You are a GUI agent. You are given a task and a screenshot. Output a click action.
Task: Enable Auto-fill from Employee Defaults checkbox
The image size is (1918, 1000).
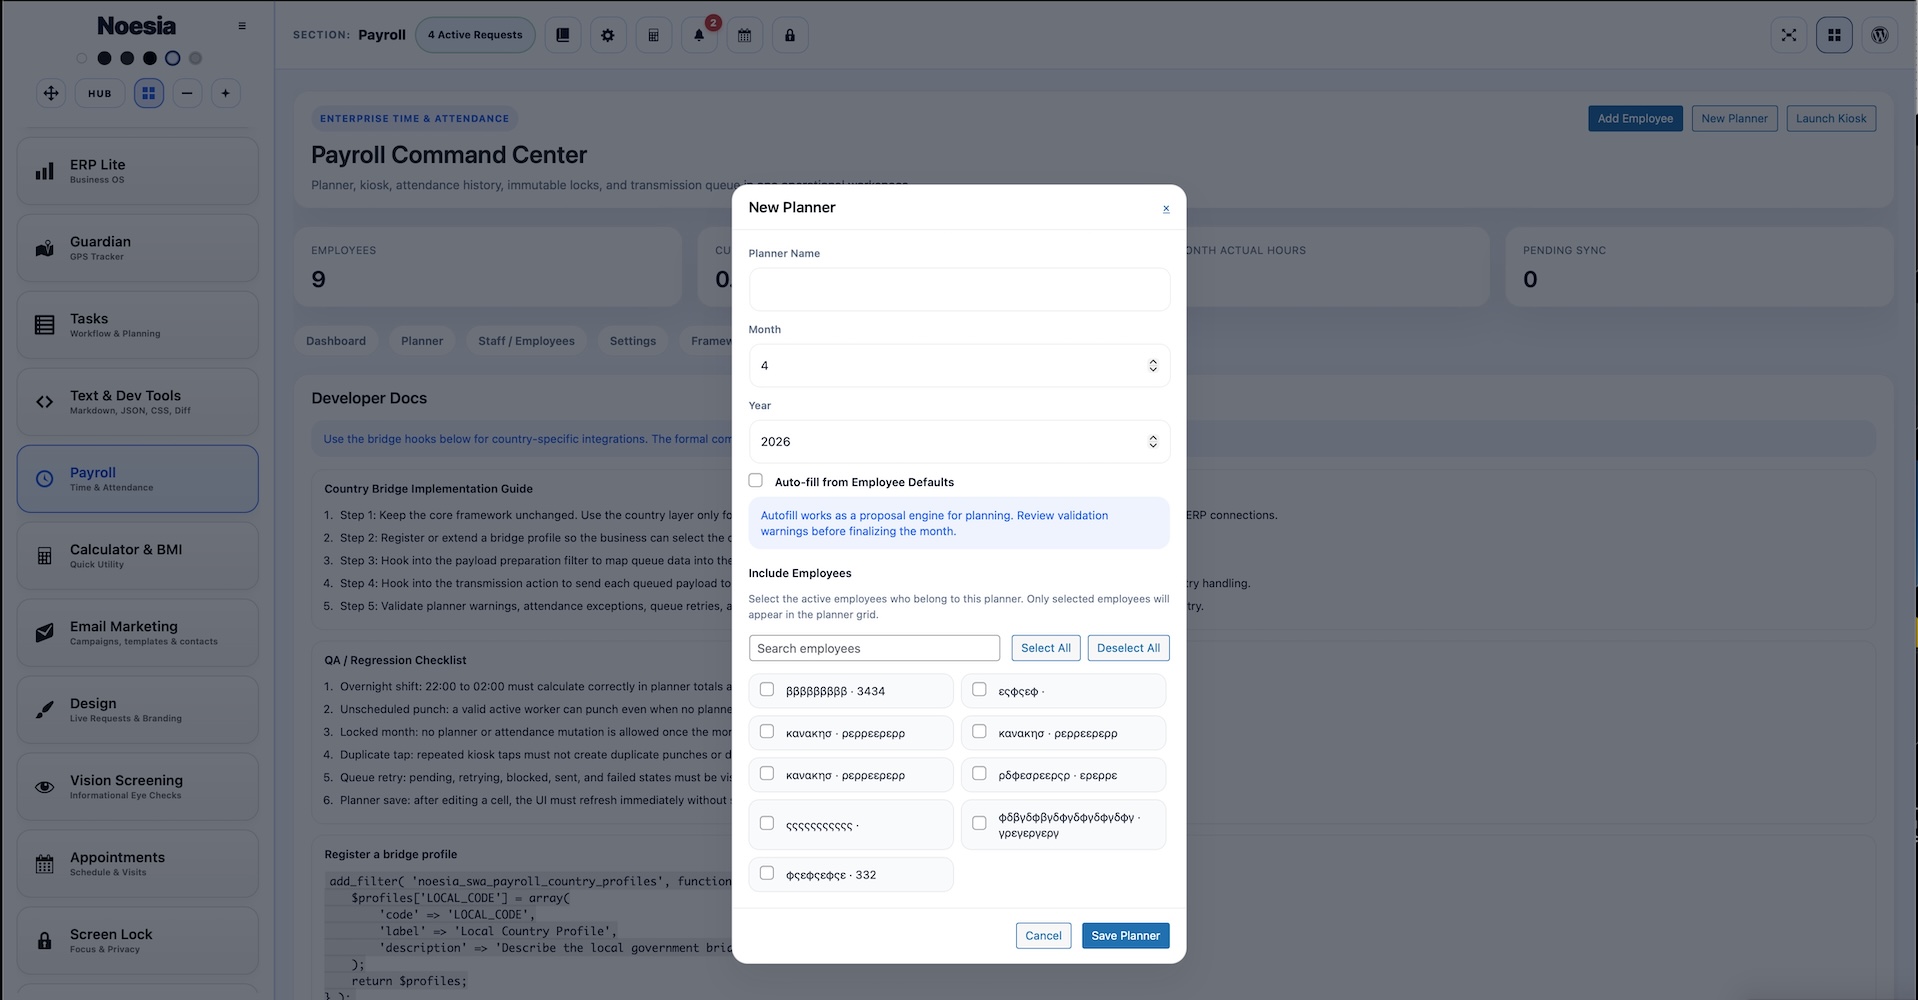[x=756, y=481]
